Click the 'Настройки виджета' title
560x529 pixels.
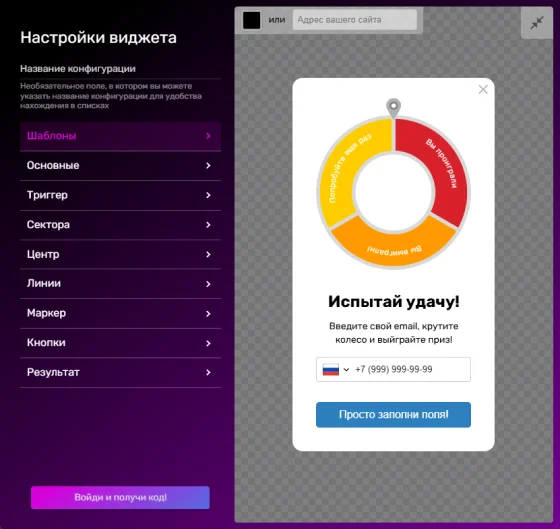point(98,38)
